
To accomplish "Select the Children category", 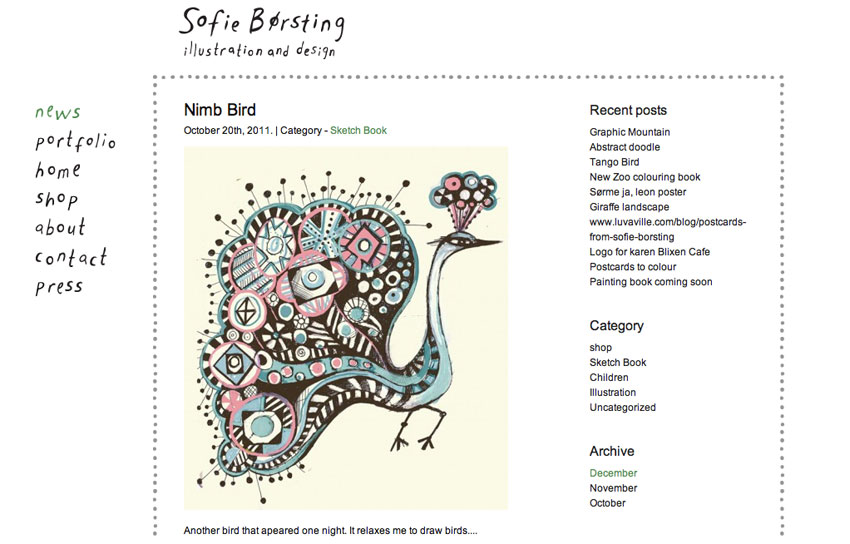I will click(x=609, y=378).
